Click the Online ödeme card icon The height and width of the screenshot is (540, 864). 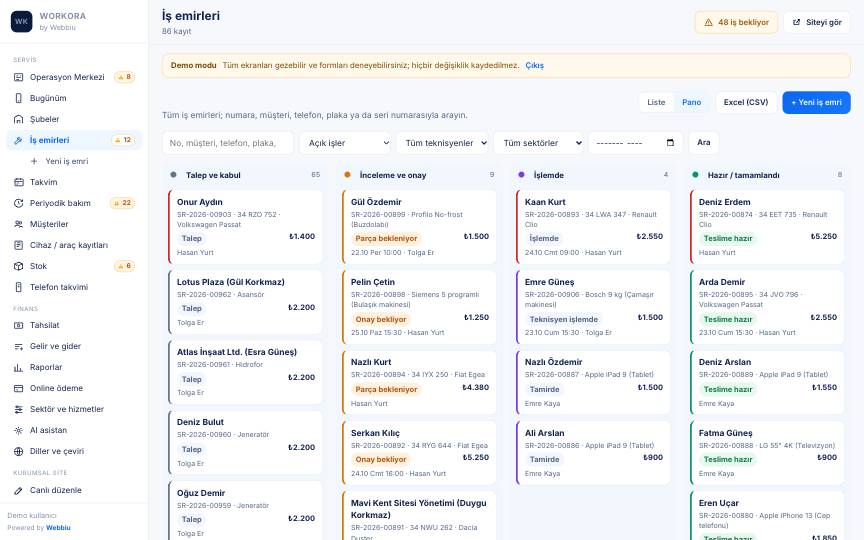click(18, 388)
